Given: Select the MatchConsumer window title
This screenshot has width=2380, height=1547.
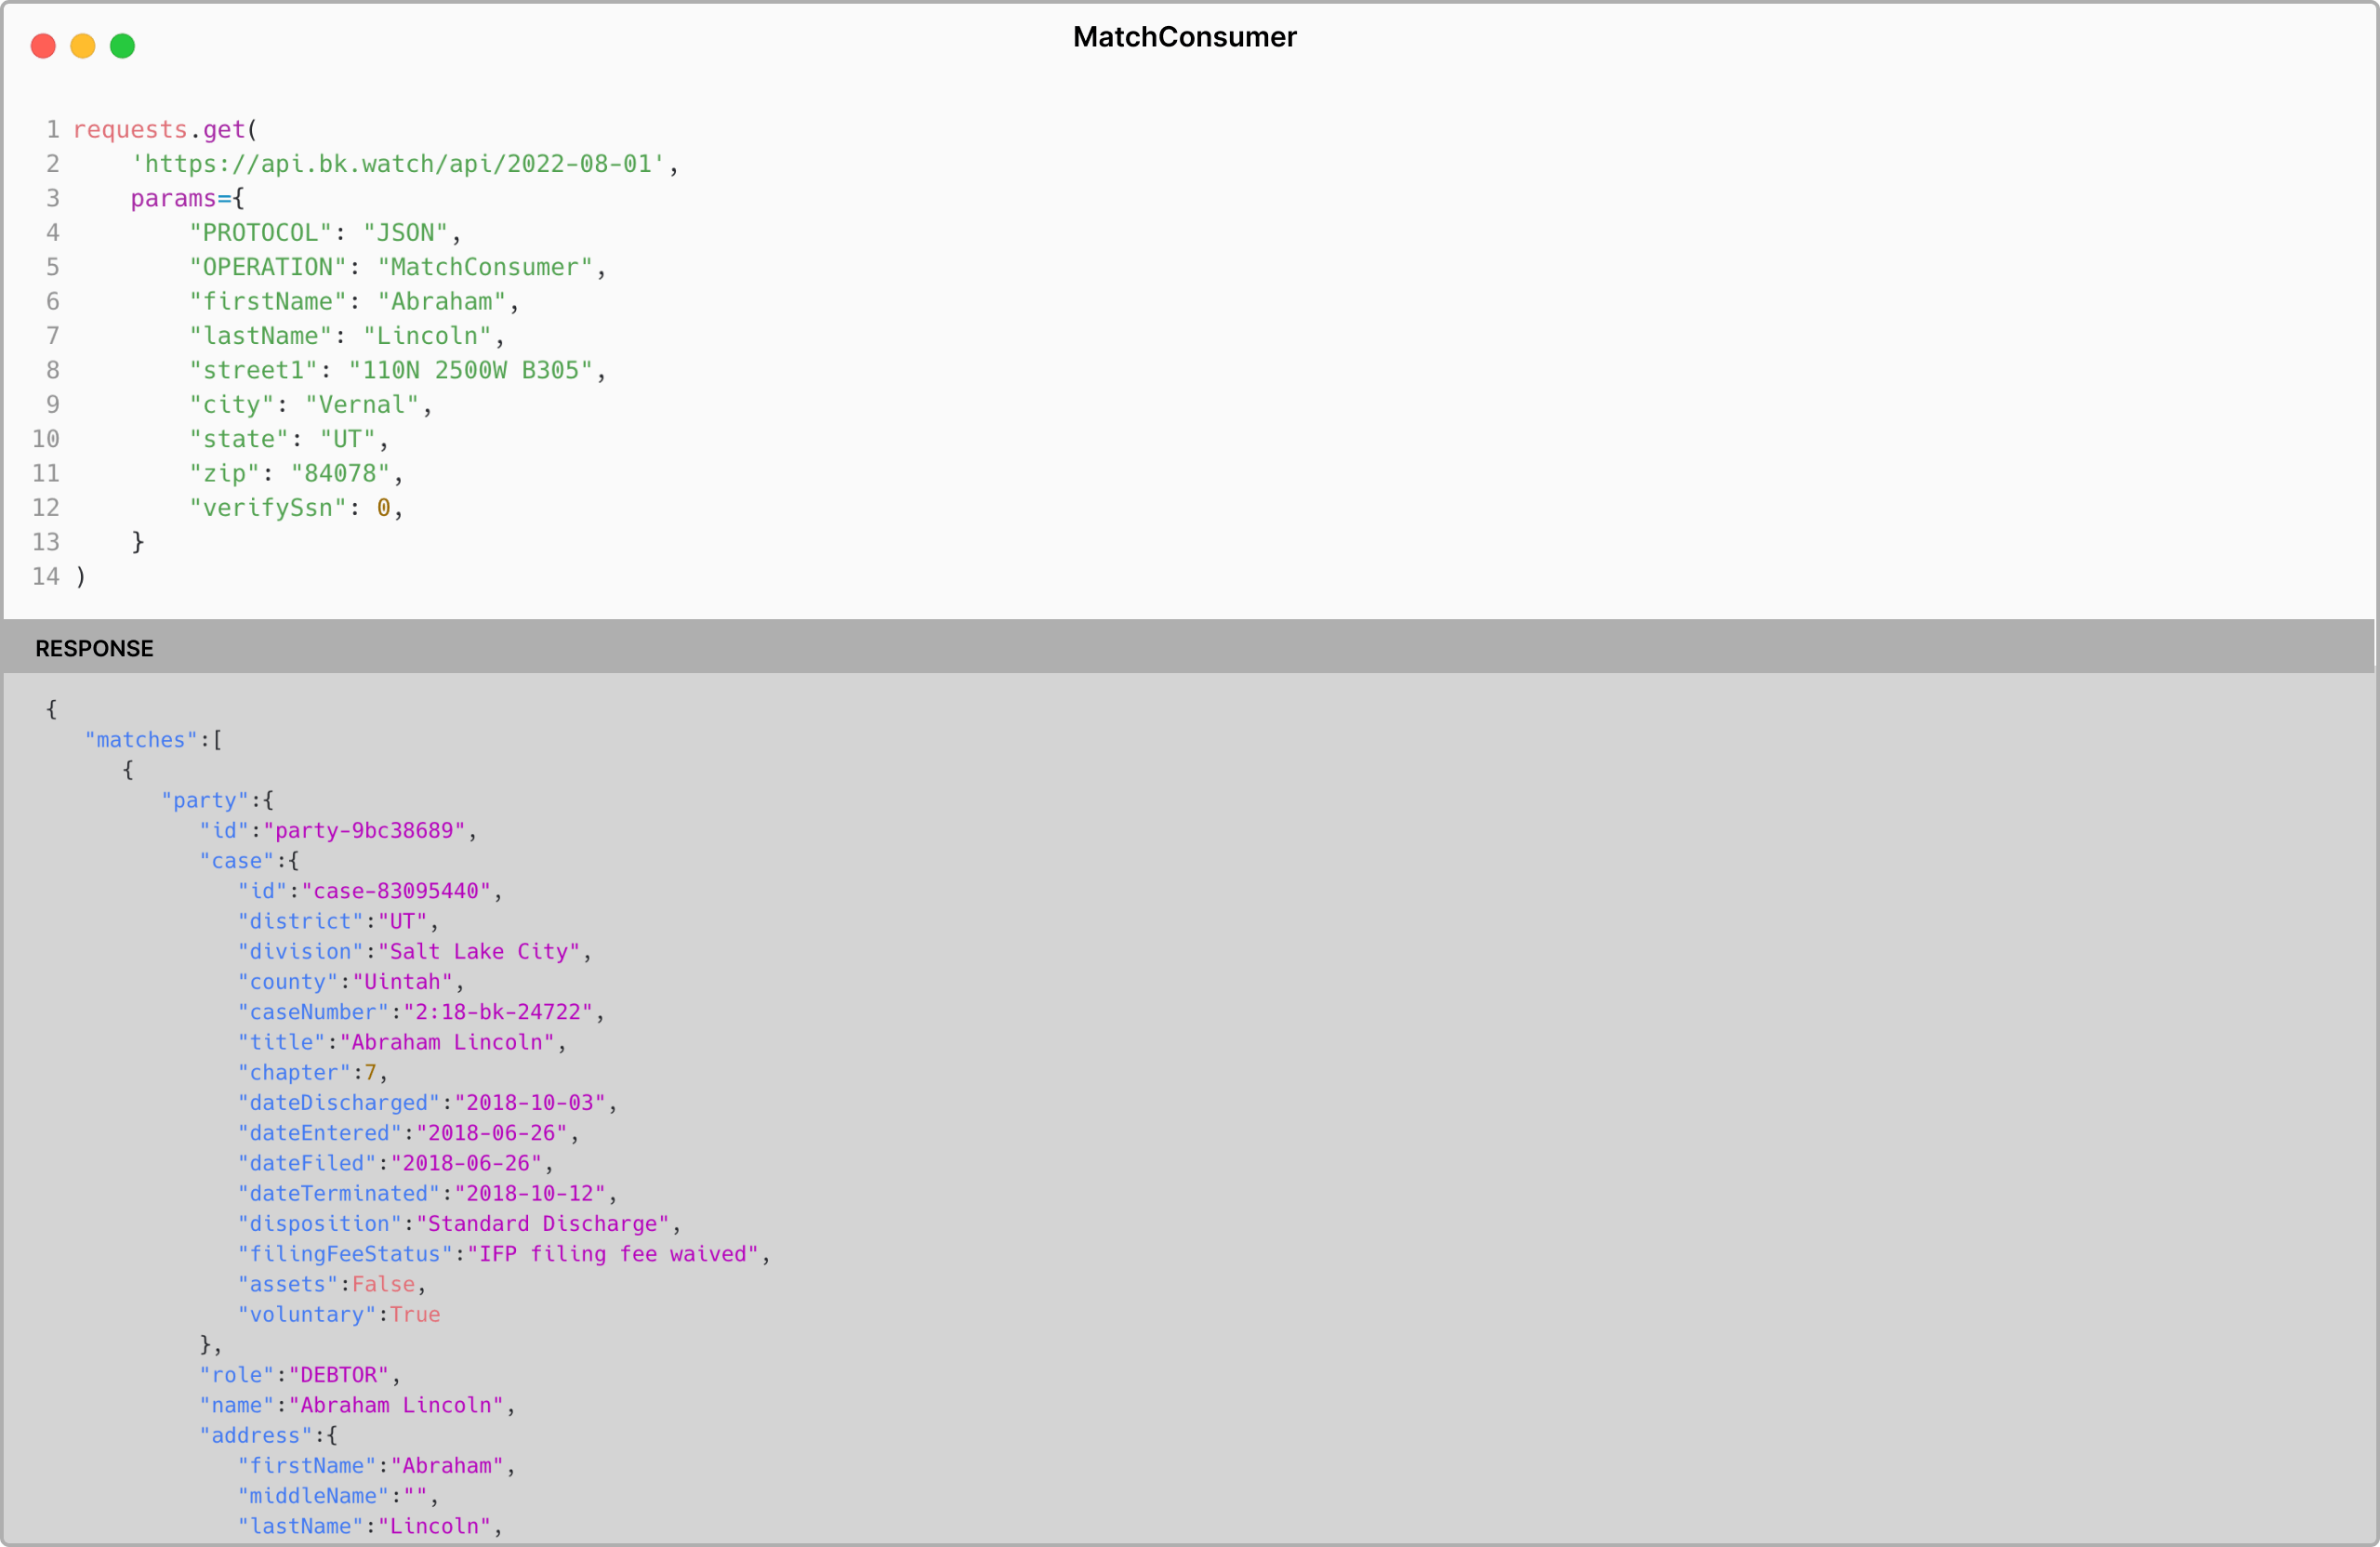Looking at the screenshot, I should pyautogui.click(x=1184, y=37).
